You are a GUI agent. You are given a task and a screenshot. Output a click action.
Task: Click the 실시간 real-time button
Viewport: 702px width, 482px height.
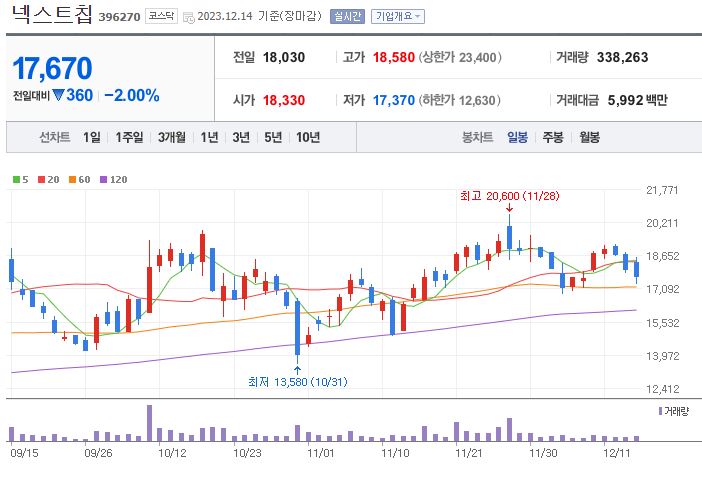(347, 17)
